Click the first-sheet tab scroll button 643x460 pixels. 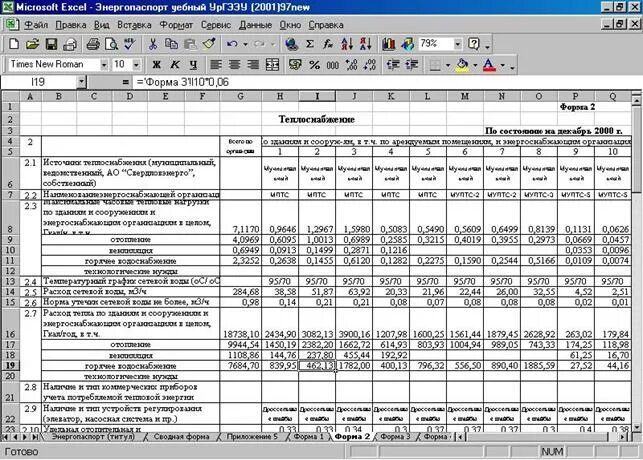click(x=5, y=437)
